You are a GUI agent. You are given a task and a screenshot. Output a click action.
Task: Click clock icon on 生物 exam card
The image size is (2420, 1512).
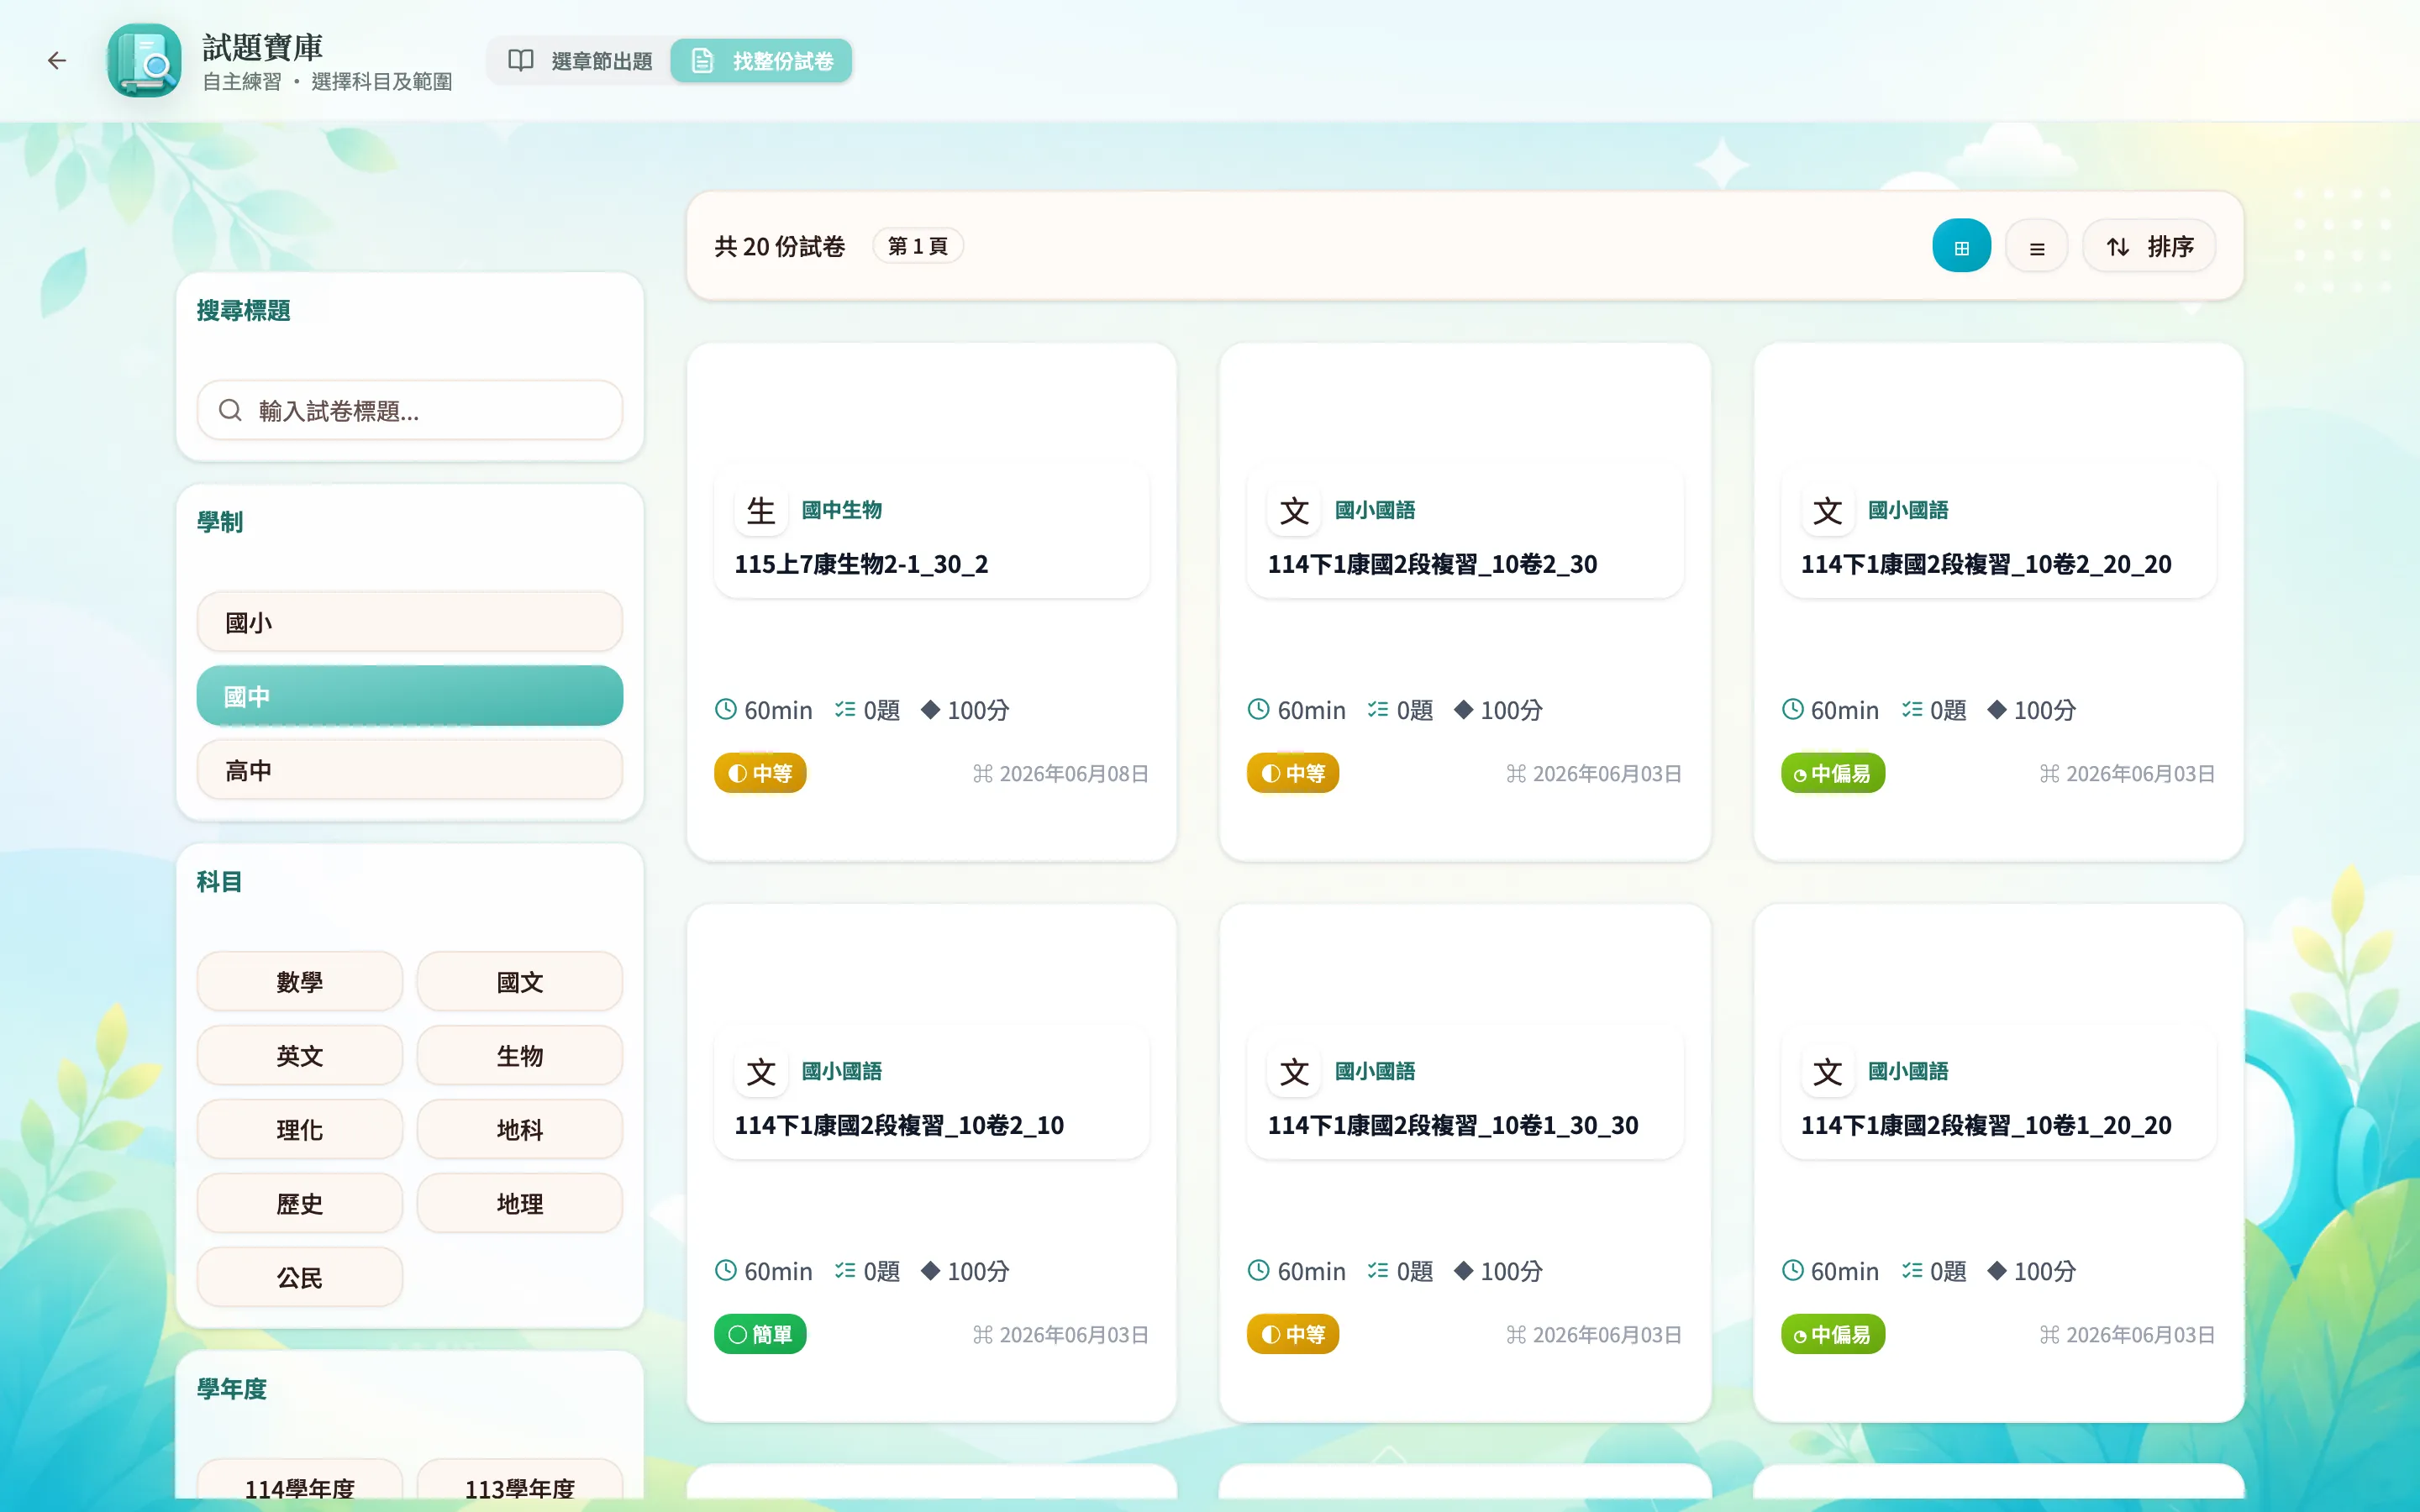point(726,709)
